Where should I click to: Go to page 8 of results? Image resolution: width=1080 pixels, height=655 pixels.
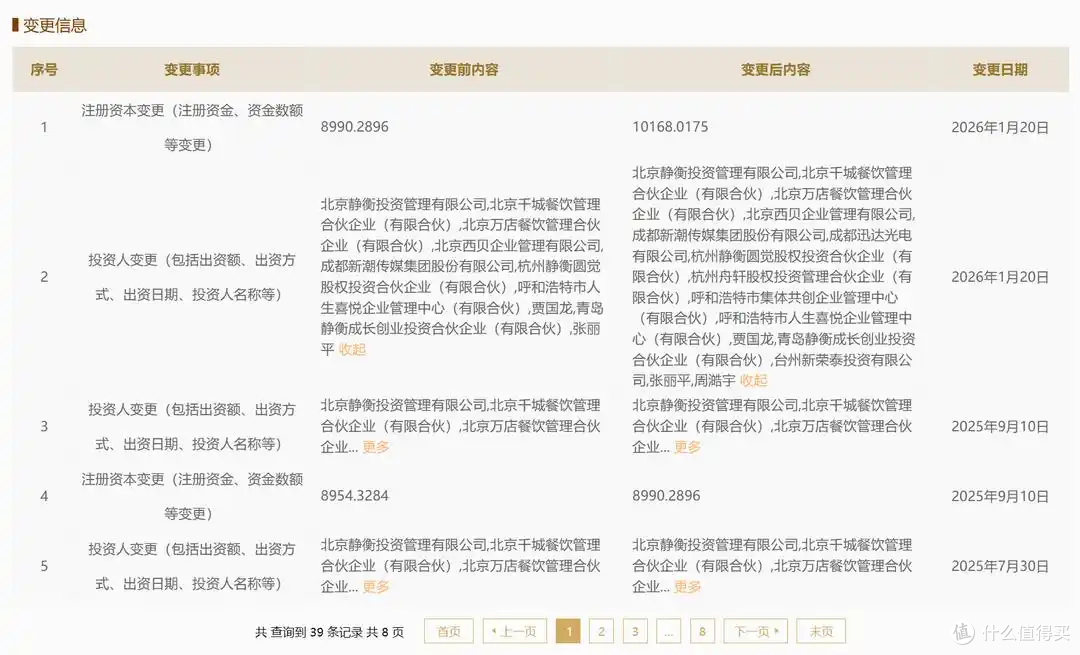pos(702,631)
